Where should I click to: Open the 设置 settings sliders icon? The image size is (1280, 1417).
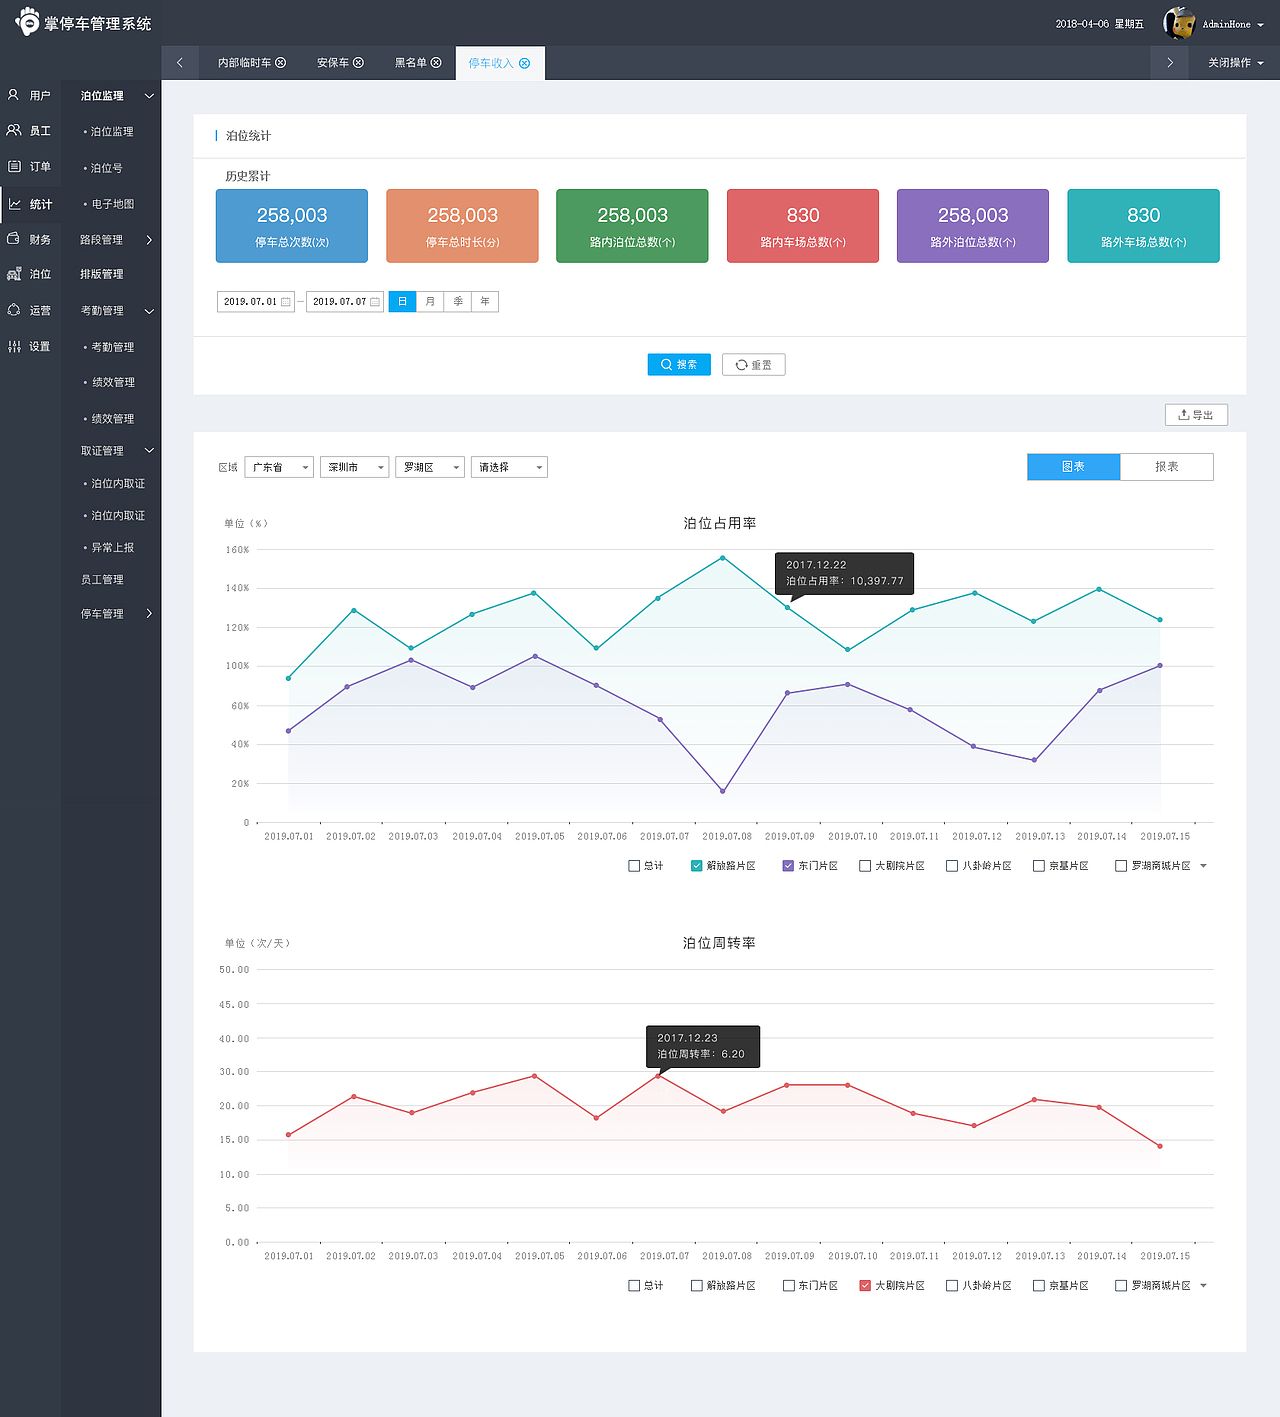point(14,346)
